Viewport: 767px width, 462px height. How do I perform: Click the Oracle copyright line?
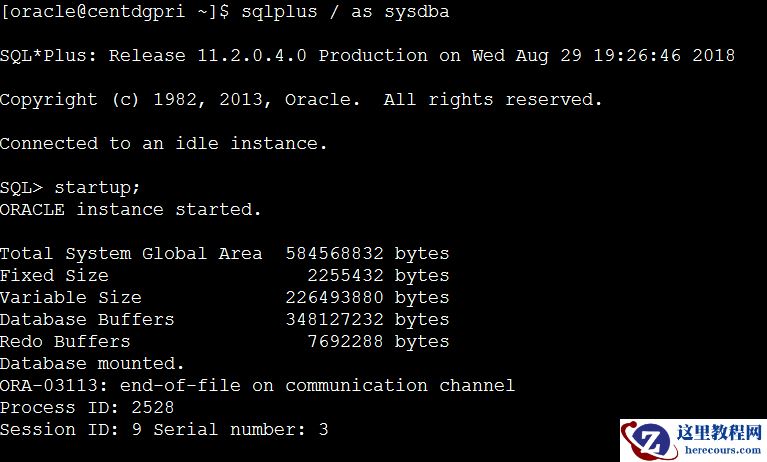(x=301, y=100)
